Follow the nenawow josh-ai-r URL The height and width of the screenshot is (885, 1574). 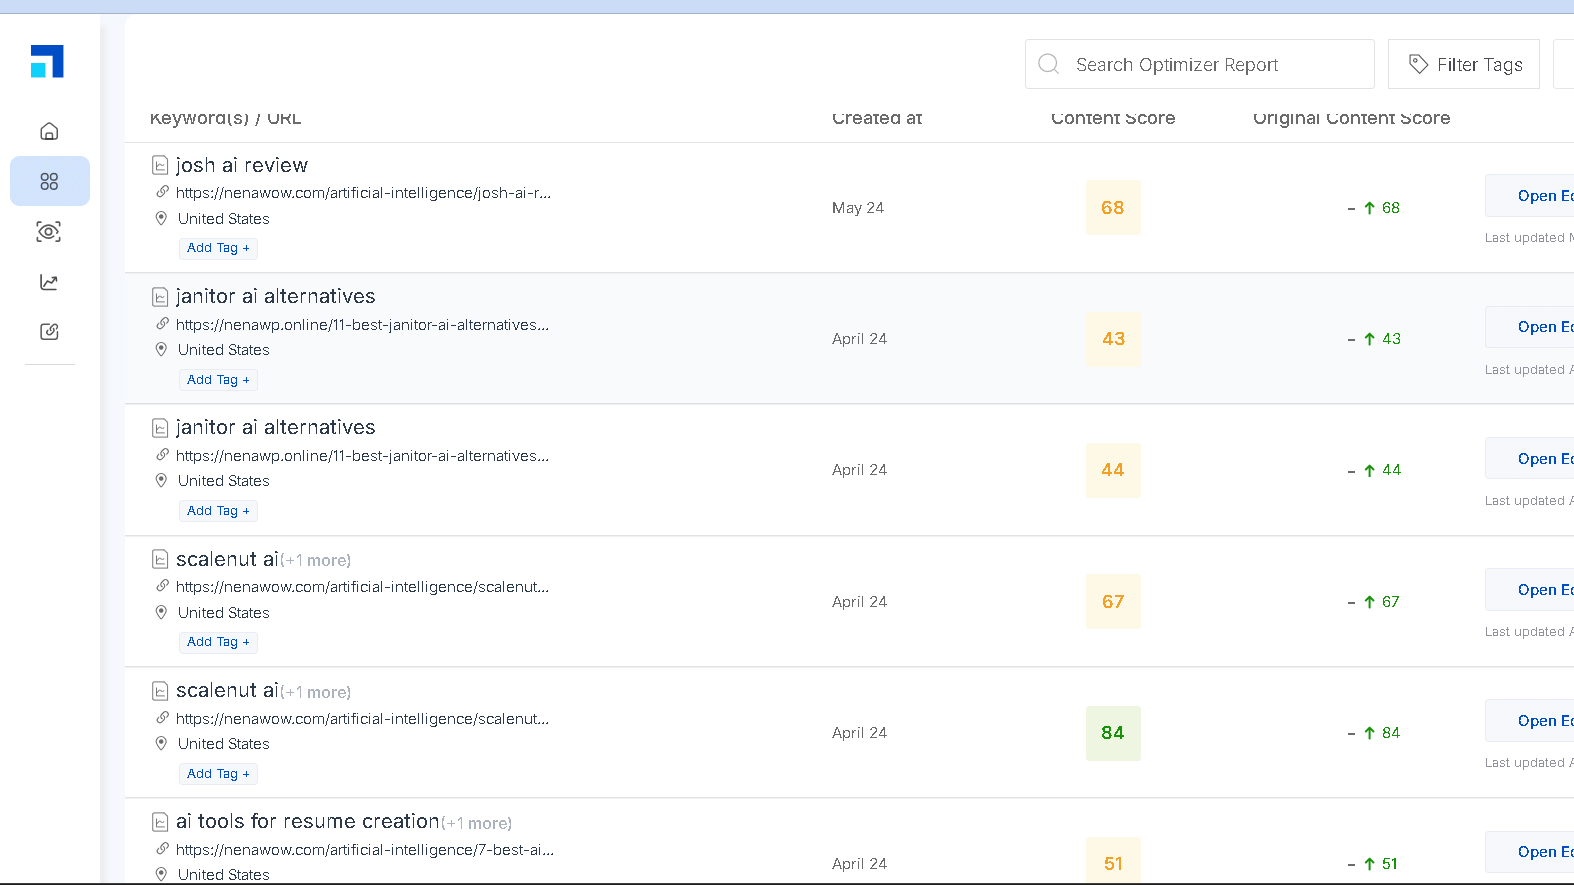point(363,193)
